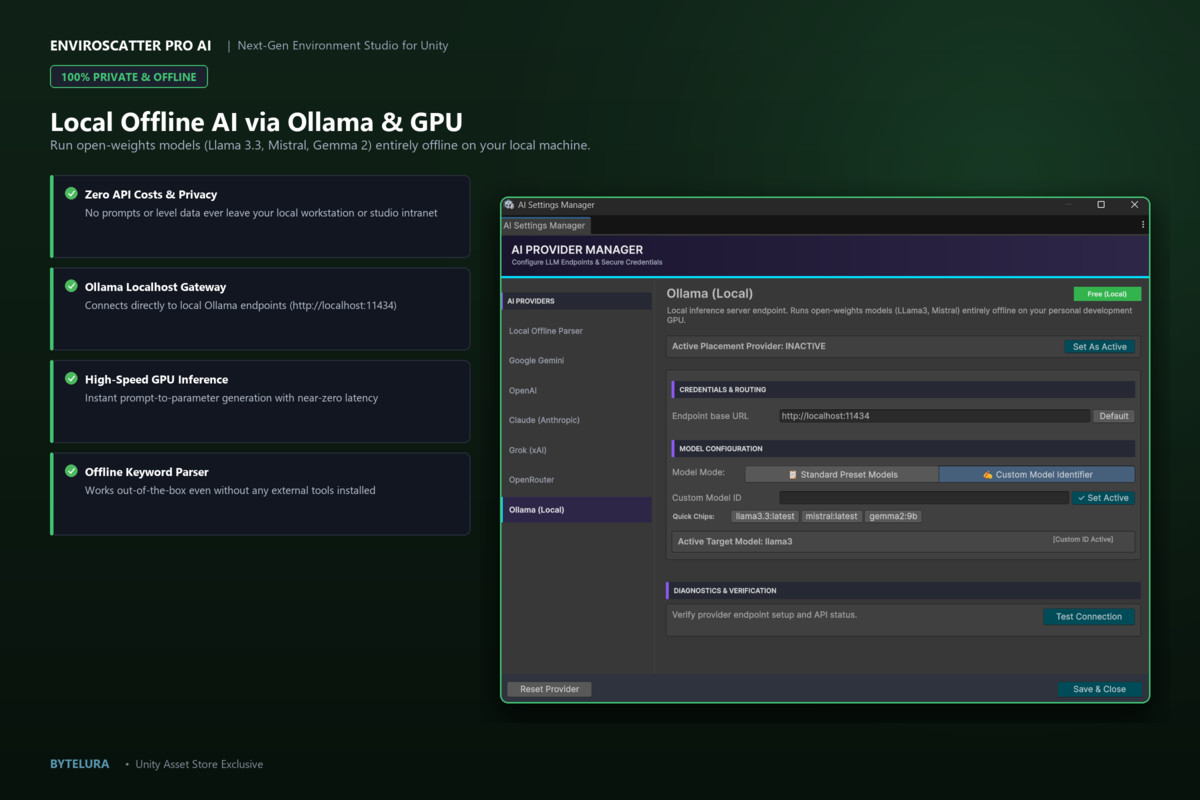Click the Offline Keyword Parser card
Viewport: 1200px width, 800px height.
point(260,494)
